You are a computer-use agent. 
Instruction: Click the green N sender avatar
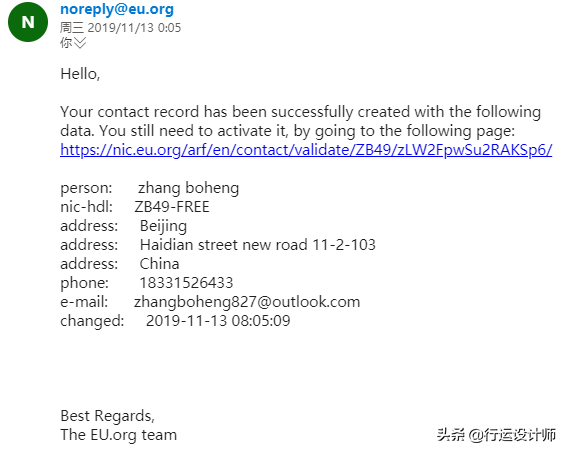point(28,22)
